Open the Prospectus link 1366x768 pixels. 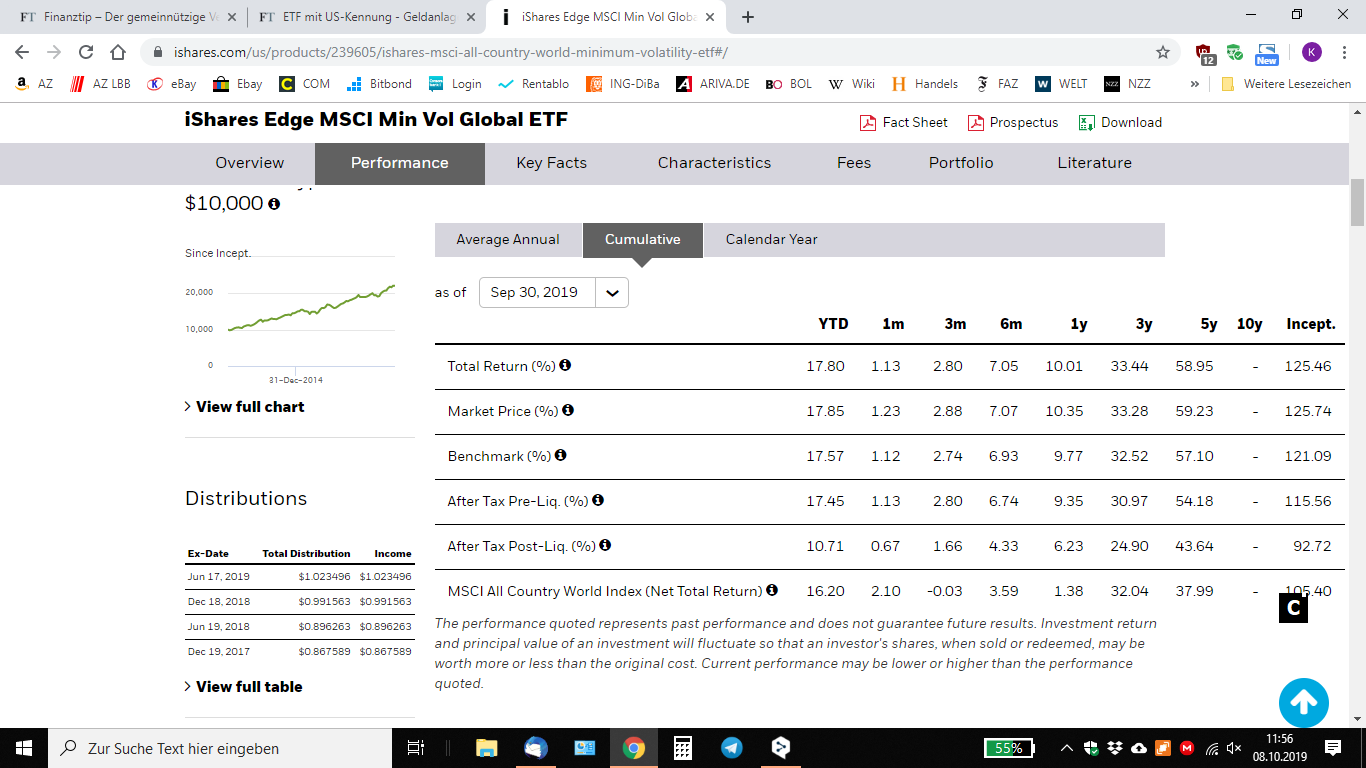(x=1024, y=123)
